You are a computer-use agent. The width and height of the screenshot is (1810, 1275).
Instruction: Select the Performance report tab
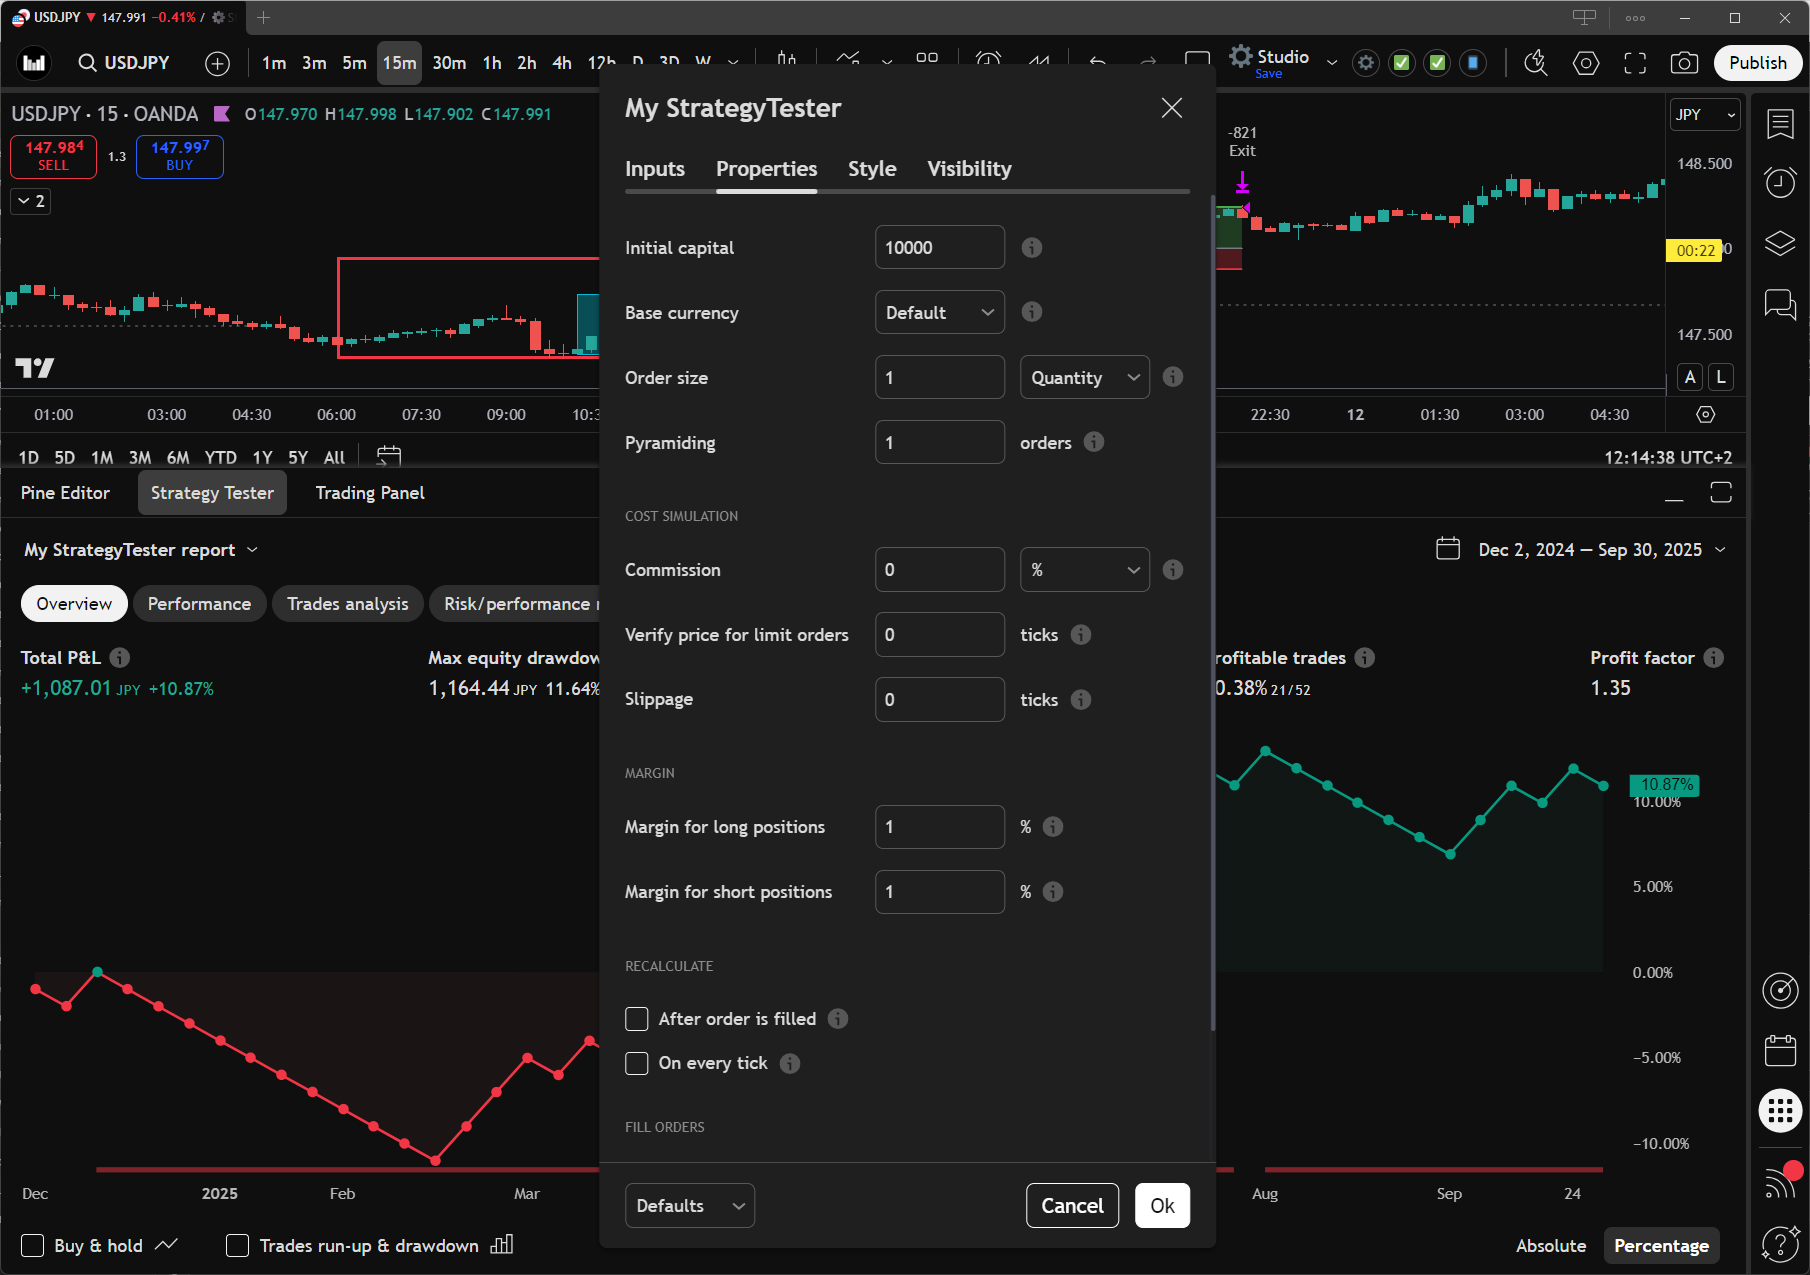[199, 603]
